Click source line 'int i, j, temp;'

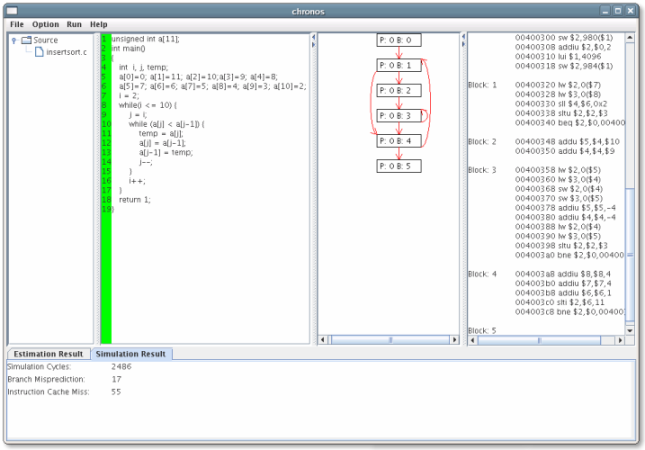tap(144, 67)
